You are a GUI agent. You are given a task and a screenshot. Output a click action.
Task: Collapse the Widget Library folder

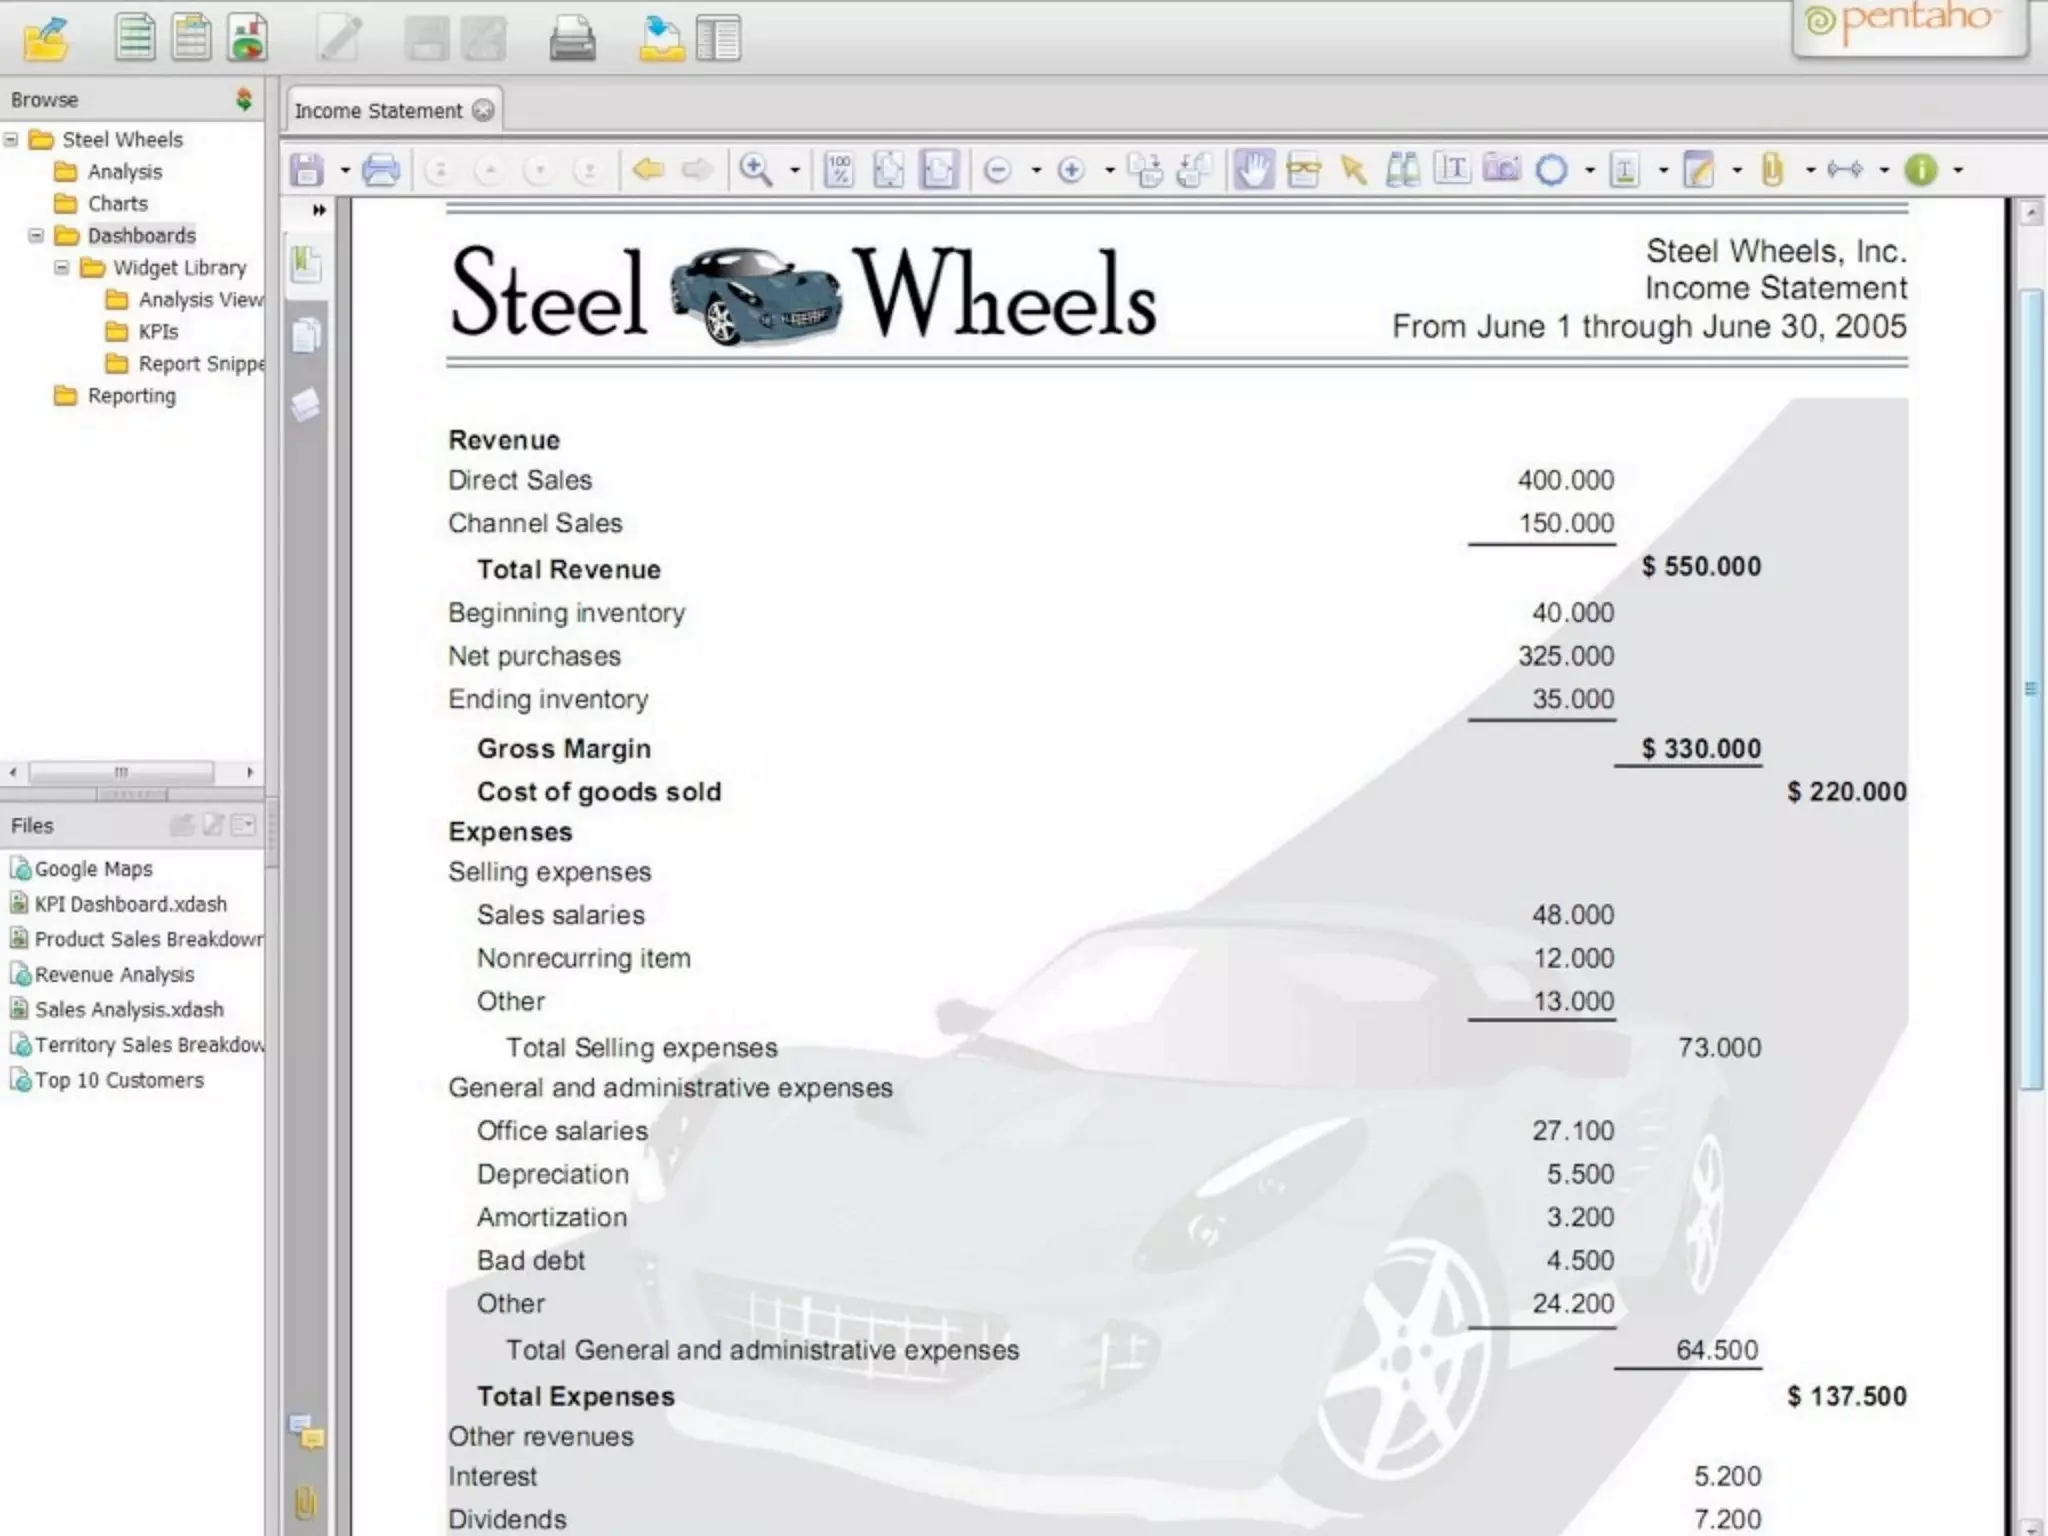click(x=62, y=268)
